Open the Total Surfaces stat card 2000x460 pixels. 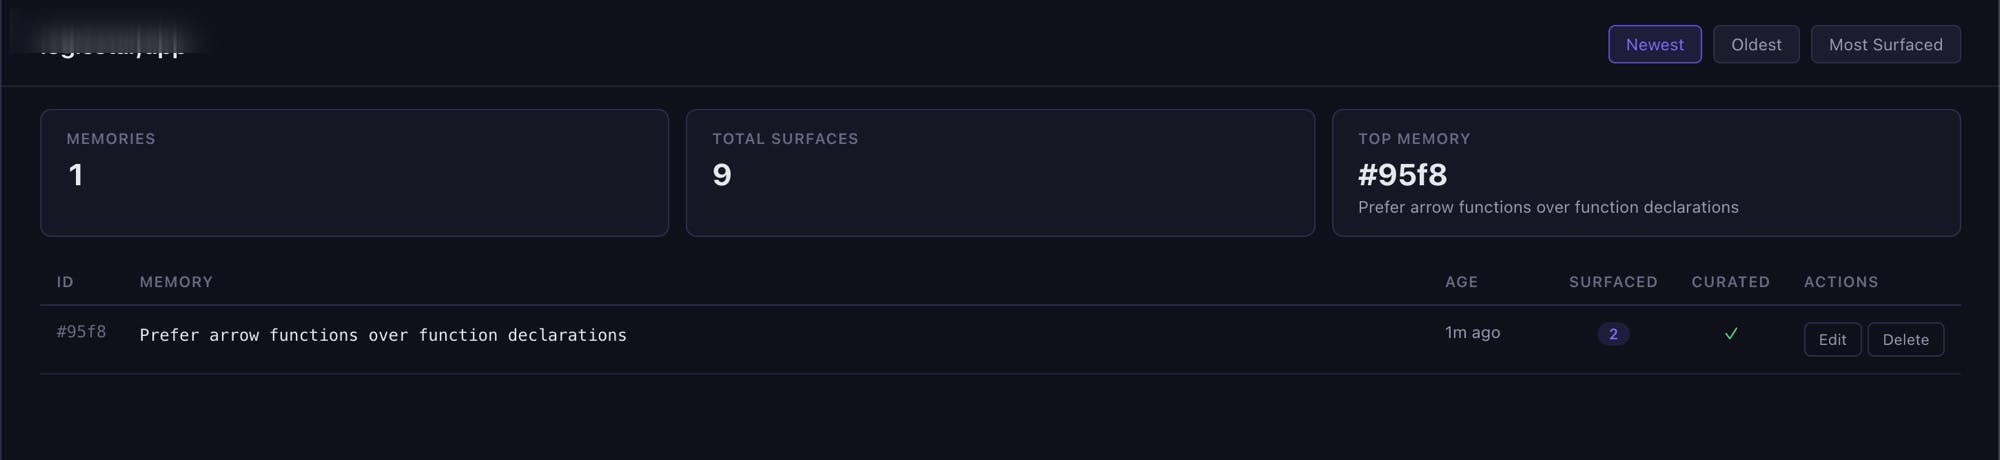tap(1000, 173)
